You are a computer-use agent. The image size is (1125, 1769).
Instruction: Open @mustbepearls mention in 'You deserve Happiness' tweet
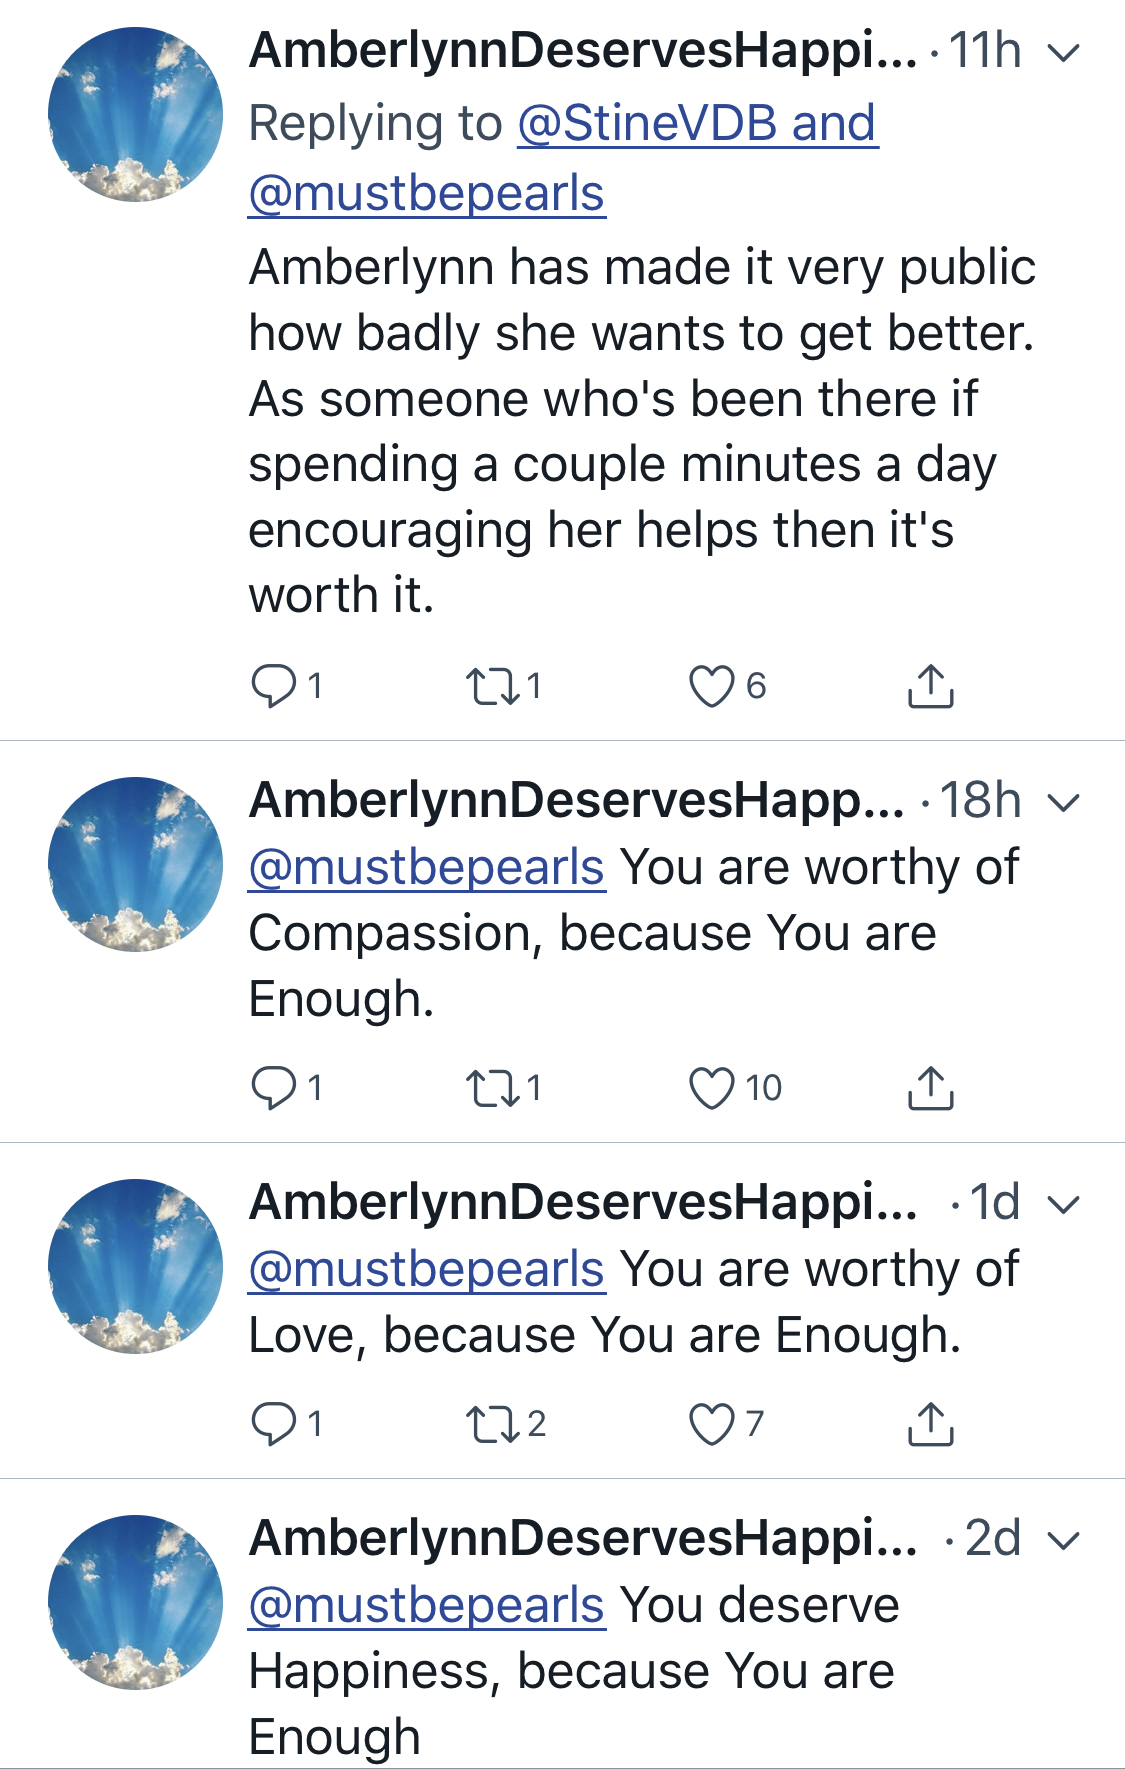pyautogui.click(x=427, y=1605)
